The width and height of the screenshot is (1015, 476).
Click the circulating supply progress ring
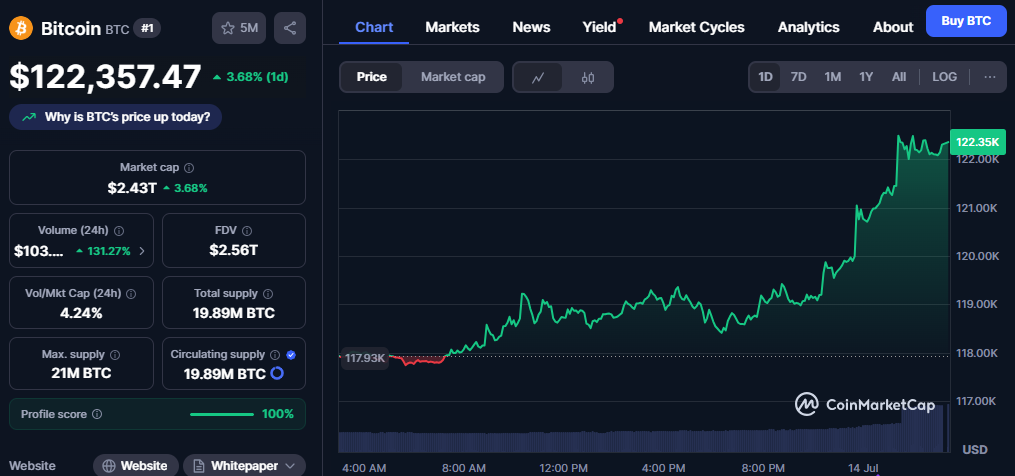pos(277,374)
